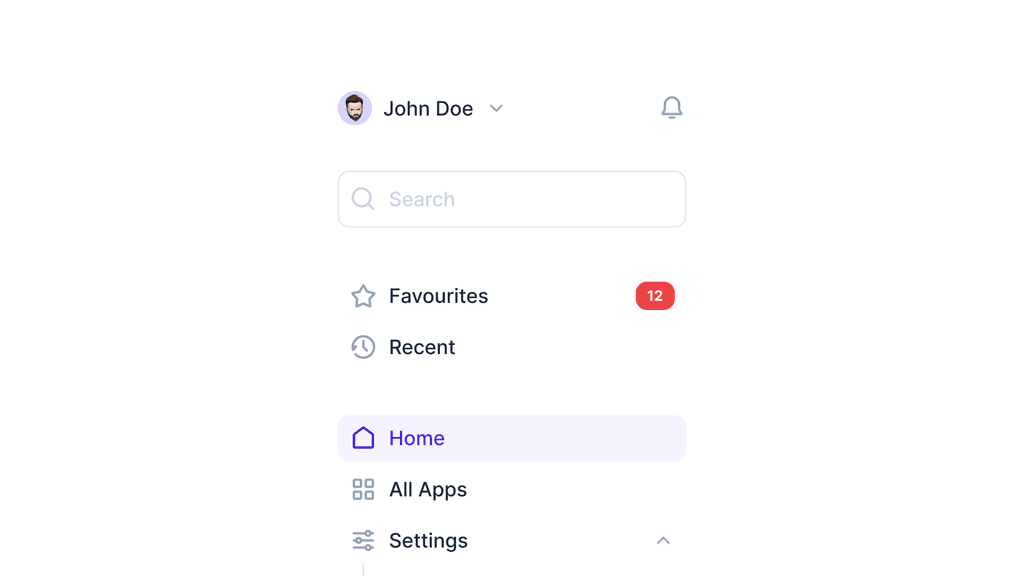Image resolution: width=1024 pixels, height=576 pixels.
Task: Open the Recent items list
Action: click(x=422, y=347)
